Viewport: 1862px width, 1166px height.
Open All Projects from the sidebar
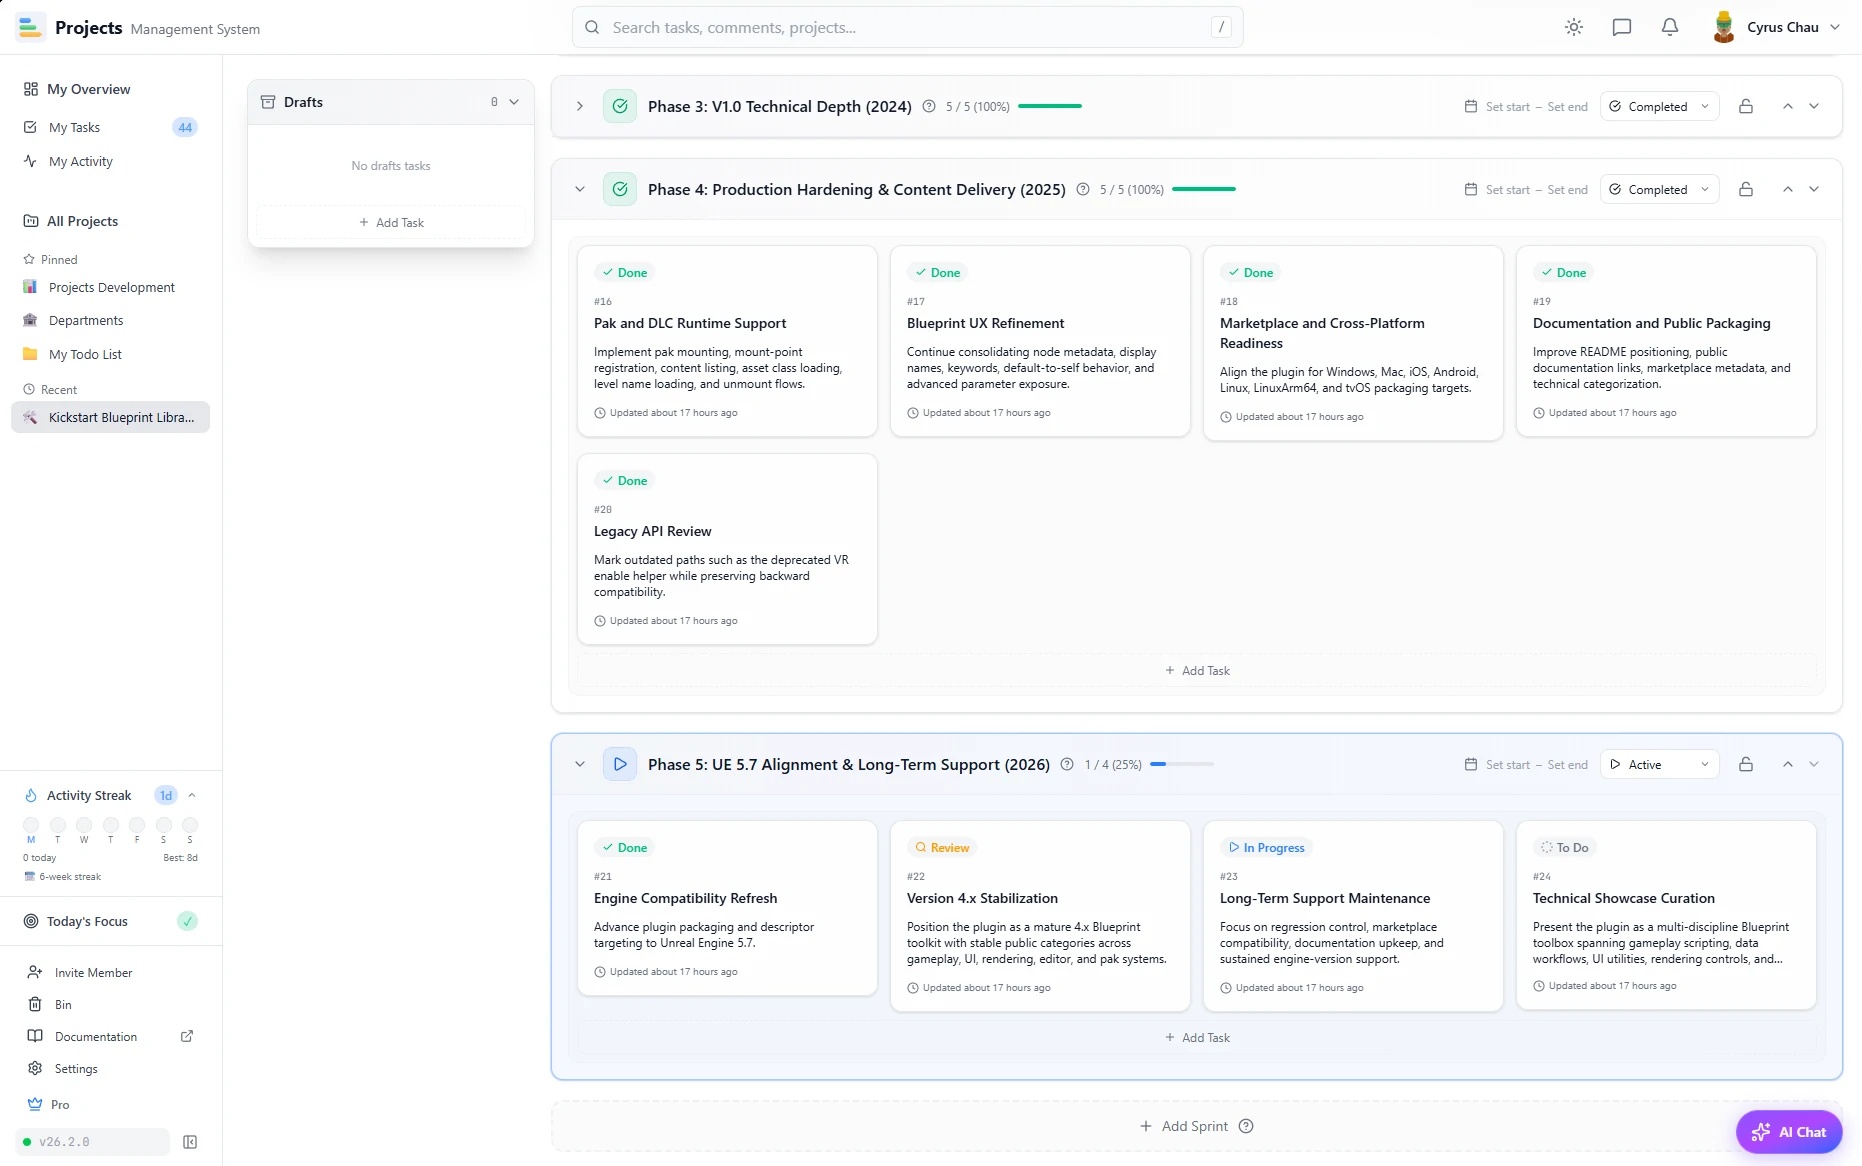(82, 221)
